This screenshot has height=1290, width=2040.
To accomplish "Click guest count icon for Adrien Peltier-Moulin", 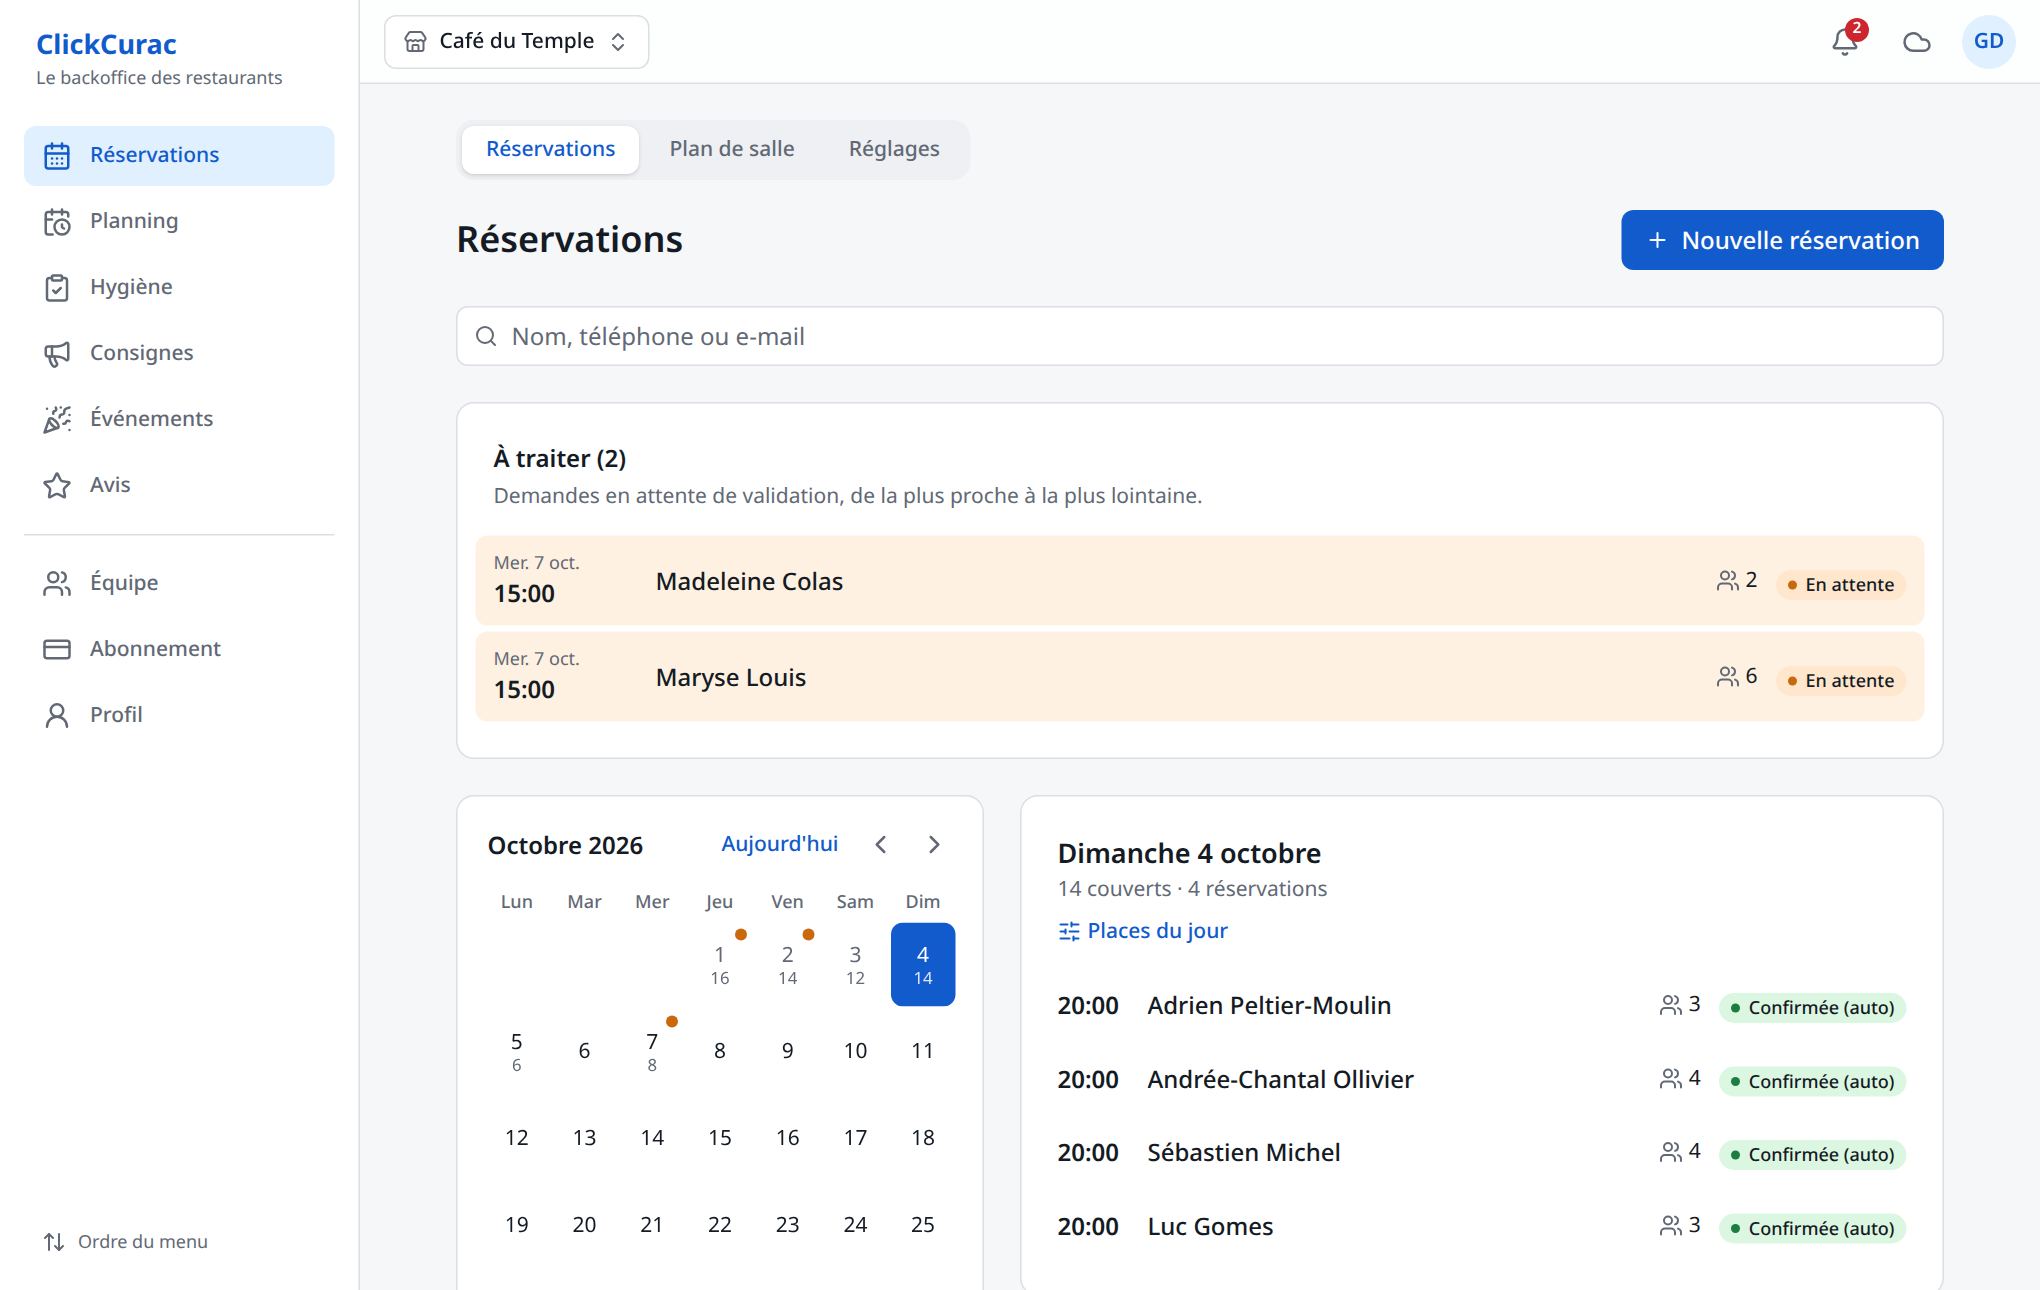I will point(1670,1005).
